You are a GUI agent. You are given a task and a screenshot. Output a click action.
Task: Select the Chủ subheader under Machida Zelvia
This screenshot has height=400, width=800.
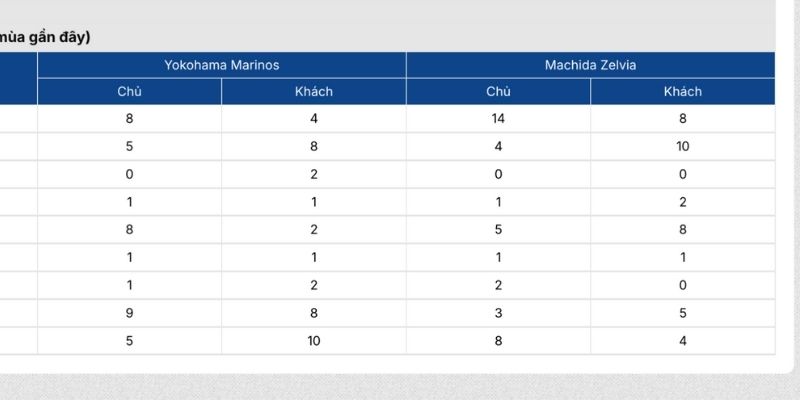tap(498, 91)
